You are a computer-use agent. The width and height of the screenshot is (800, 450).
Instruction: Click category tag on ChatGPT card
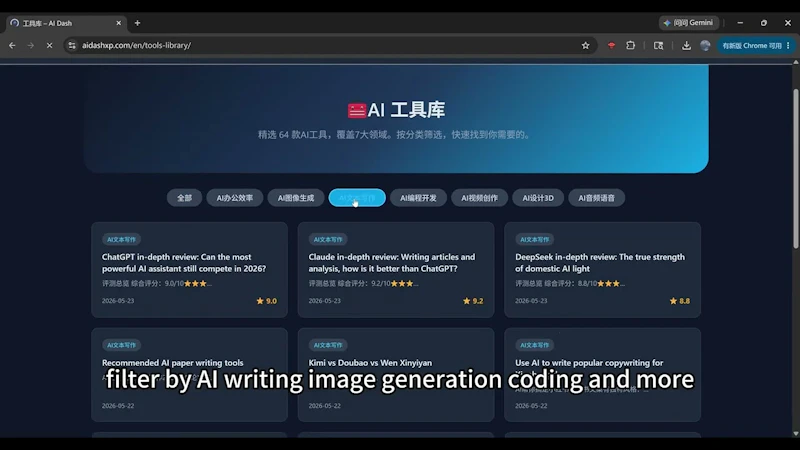(x=121, y=239)
